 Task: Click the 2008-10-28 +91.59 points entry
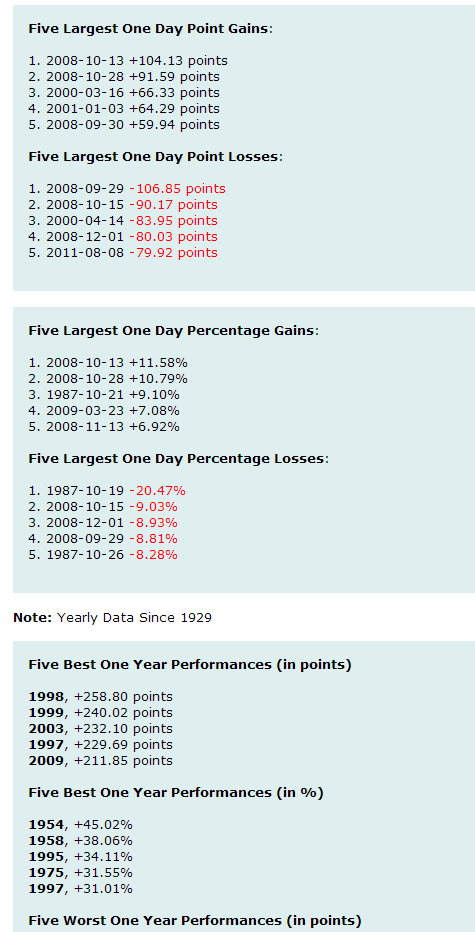(124, 77)
